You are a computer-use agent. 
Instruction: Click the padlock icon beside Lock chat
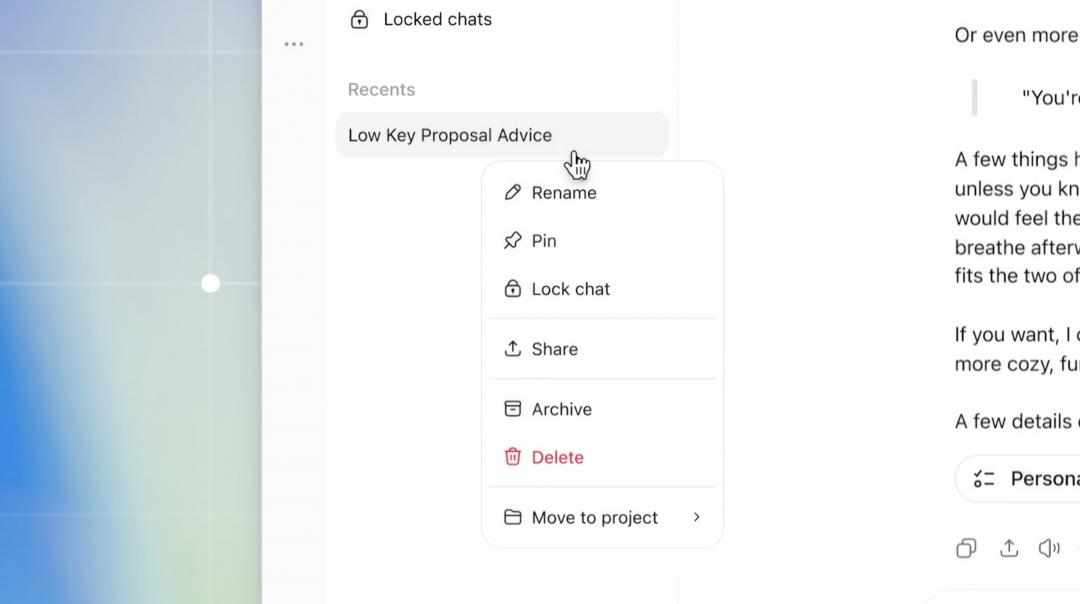[x=512, y=289]
